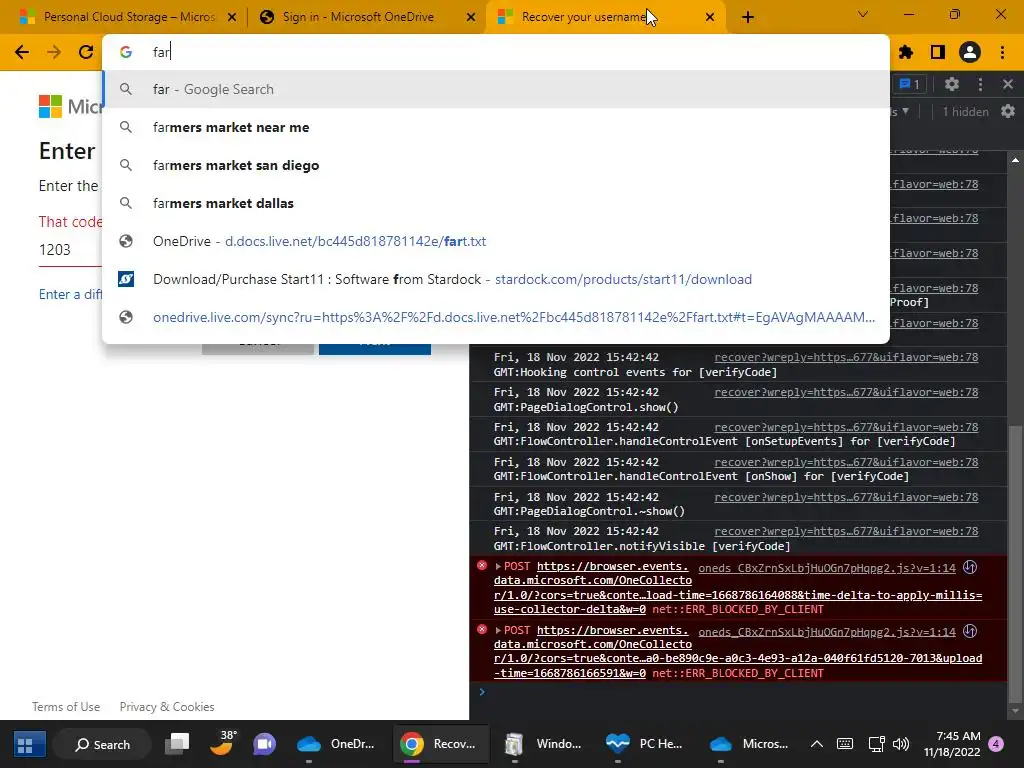Expand the second POST error disclosure triangle
This screenshot has width=1024, height=768.
(498, 631)
